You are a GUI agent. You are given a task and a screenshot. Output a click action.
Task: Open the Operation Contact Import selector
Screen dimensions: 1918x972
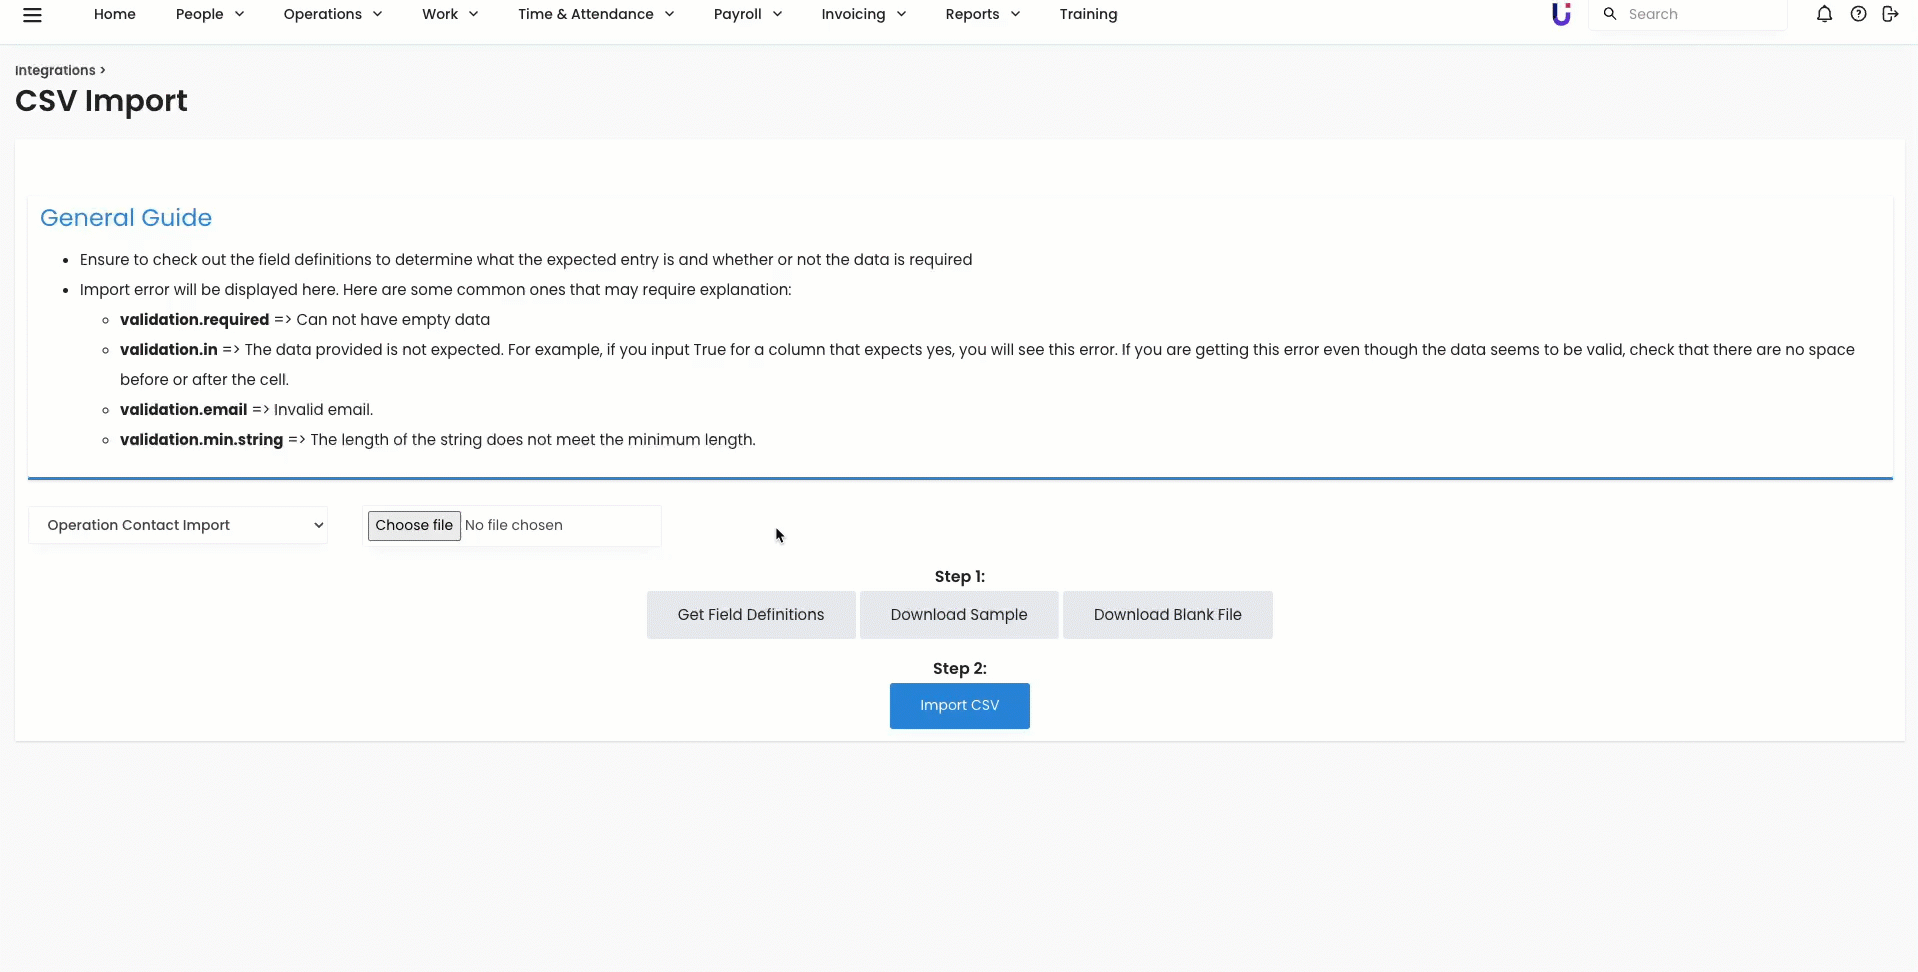(178, 525)
